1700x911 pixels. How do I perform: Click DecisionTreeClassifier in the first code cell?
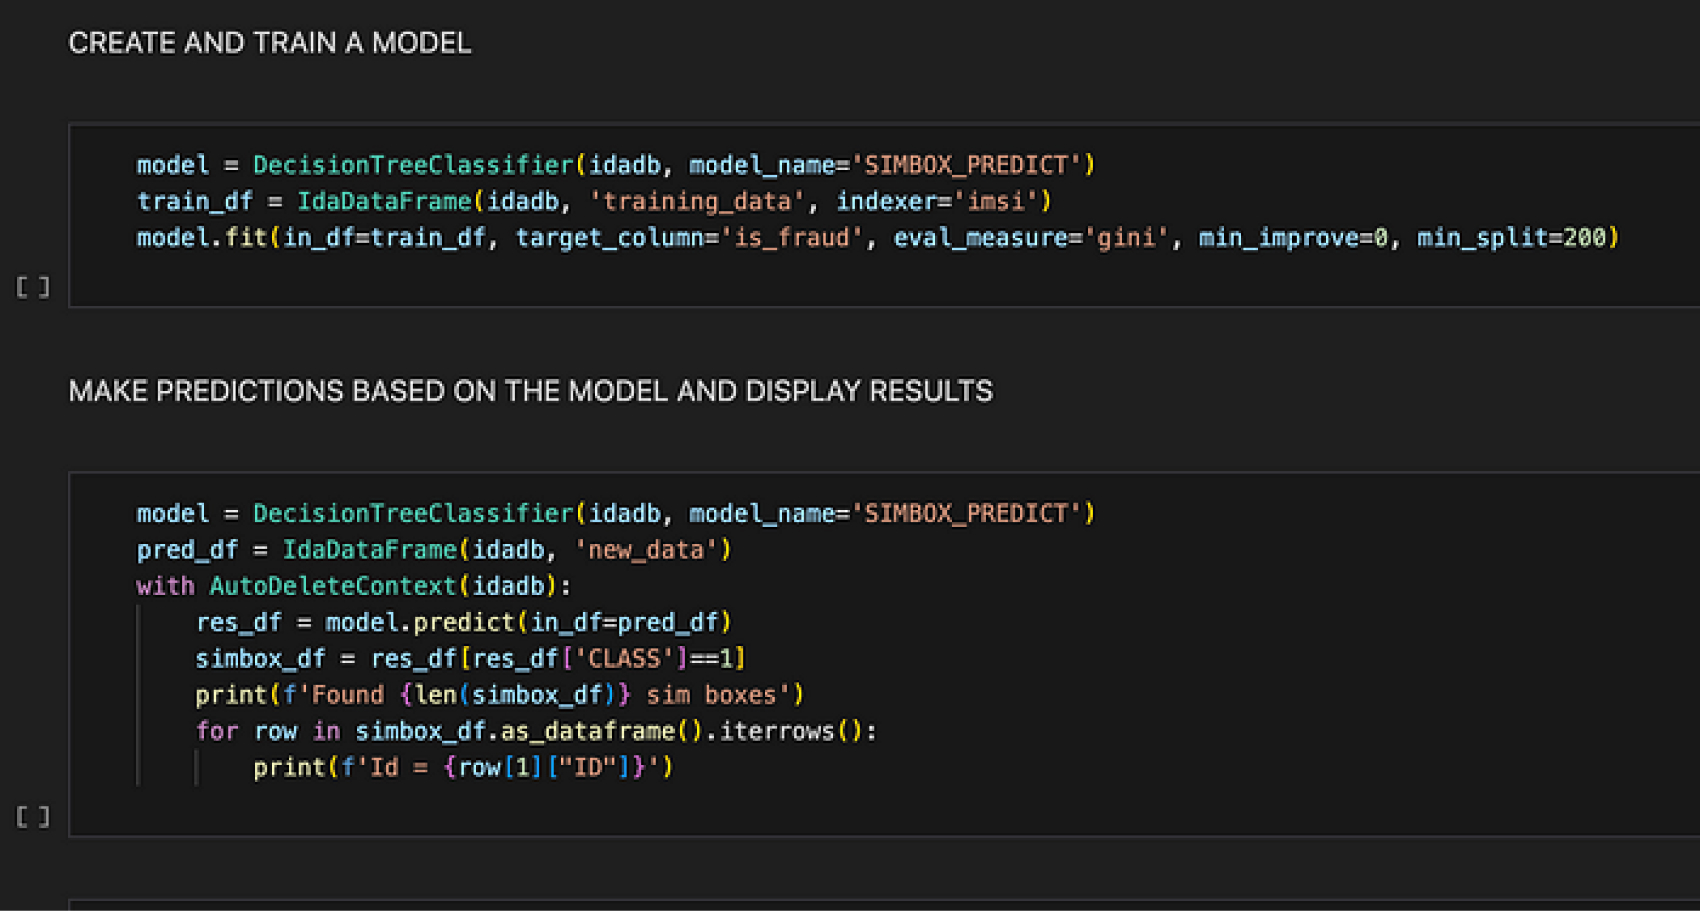[x=413, y=165]
